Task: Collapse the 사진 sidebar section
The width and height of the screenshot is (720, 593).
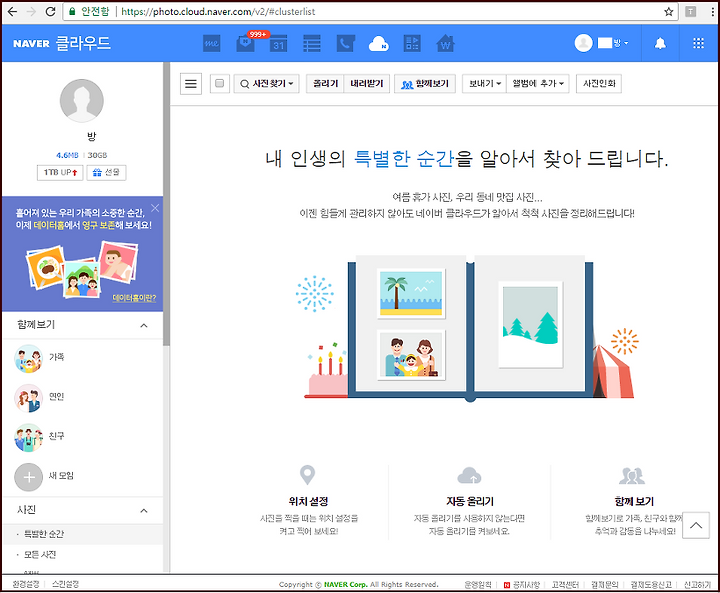Action: coord(144,510)
